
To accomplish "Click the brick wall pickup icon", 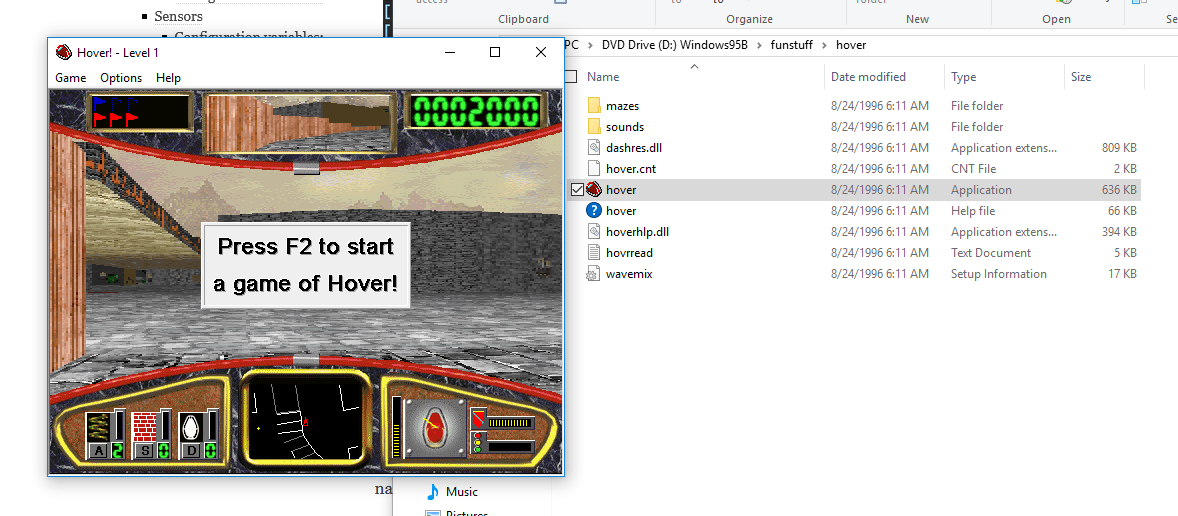I will click(x=143, y=426).
